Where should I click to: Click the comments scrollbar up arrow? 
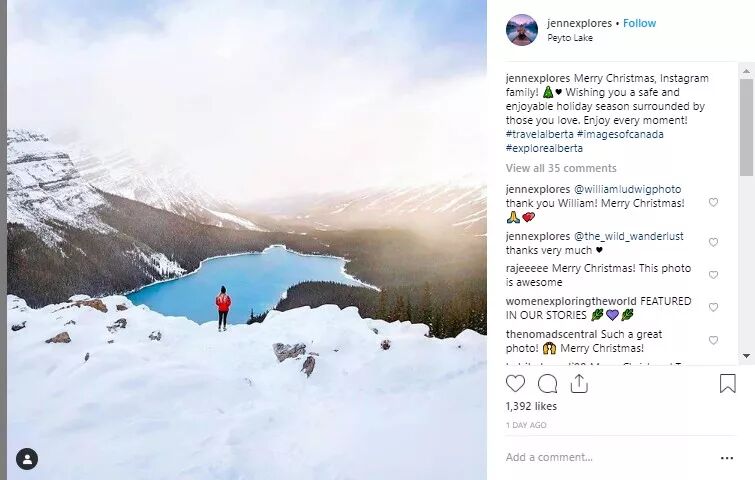(746, 71)
